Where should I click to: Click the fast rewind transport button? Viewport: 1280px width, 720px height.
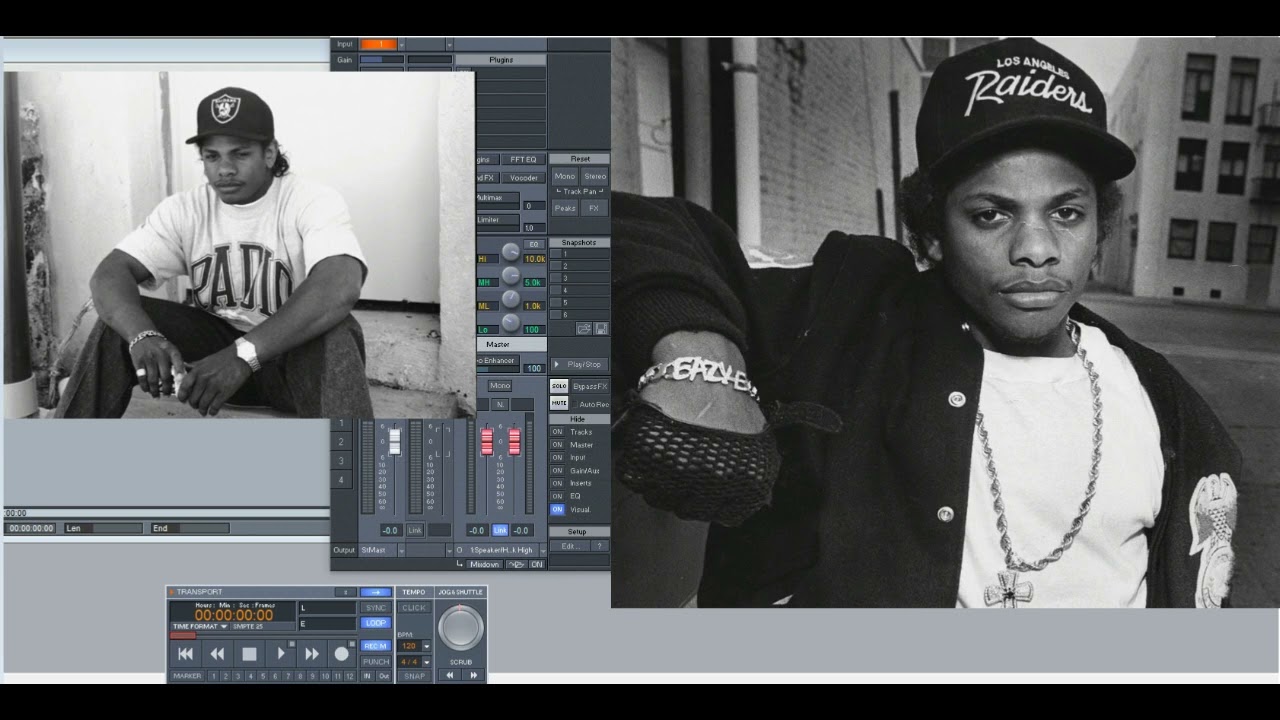coord(217,654)
